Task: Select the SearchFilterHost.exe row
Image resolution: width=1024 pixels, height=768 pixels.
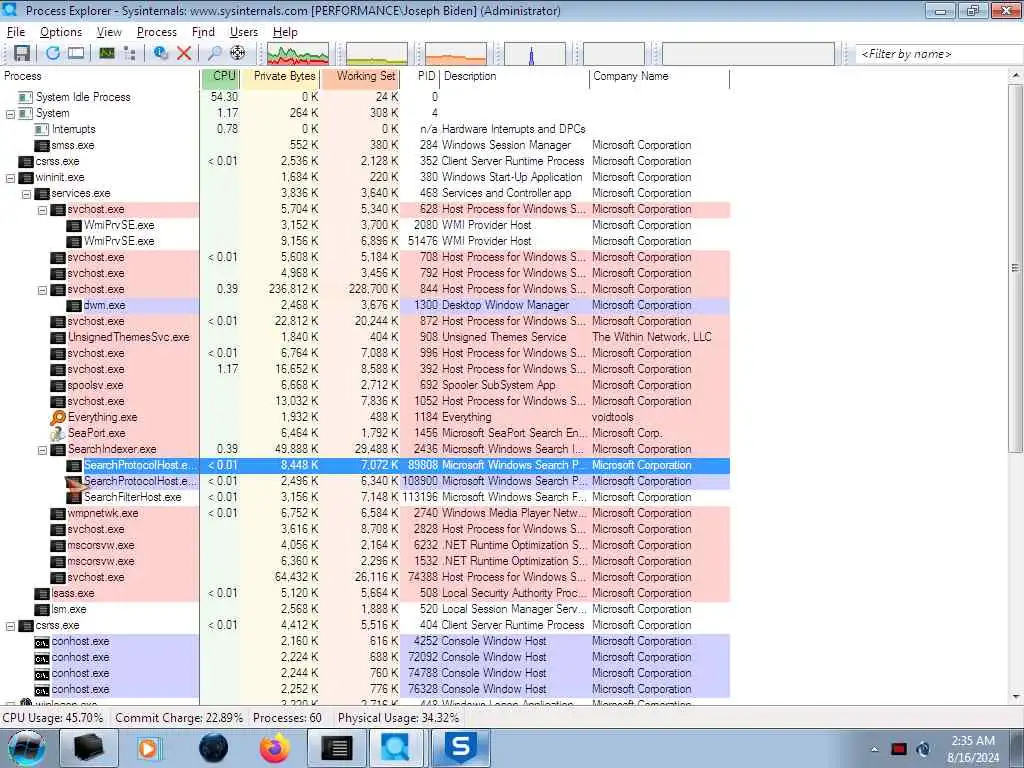Action: tap(364, 498)
